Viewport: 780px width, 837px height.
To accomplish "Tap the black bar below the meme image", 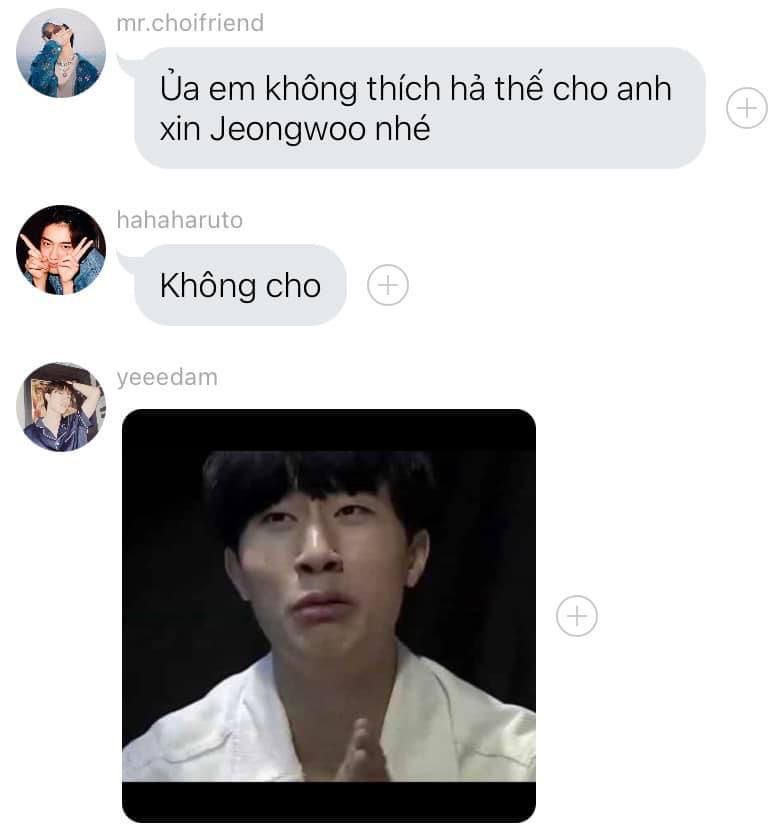I will click(x=329, y=802).
